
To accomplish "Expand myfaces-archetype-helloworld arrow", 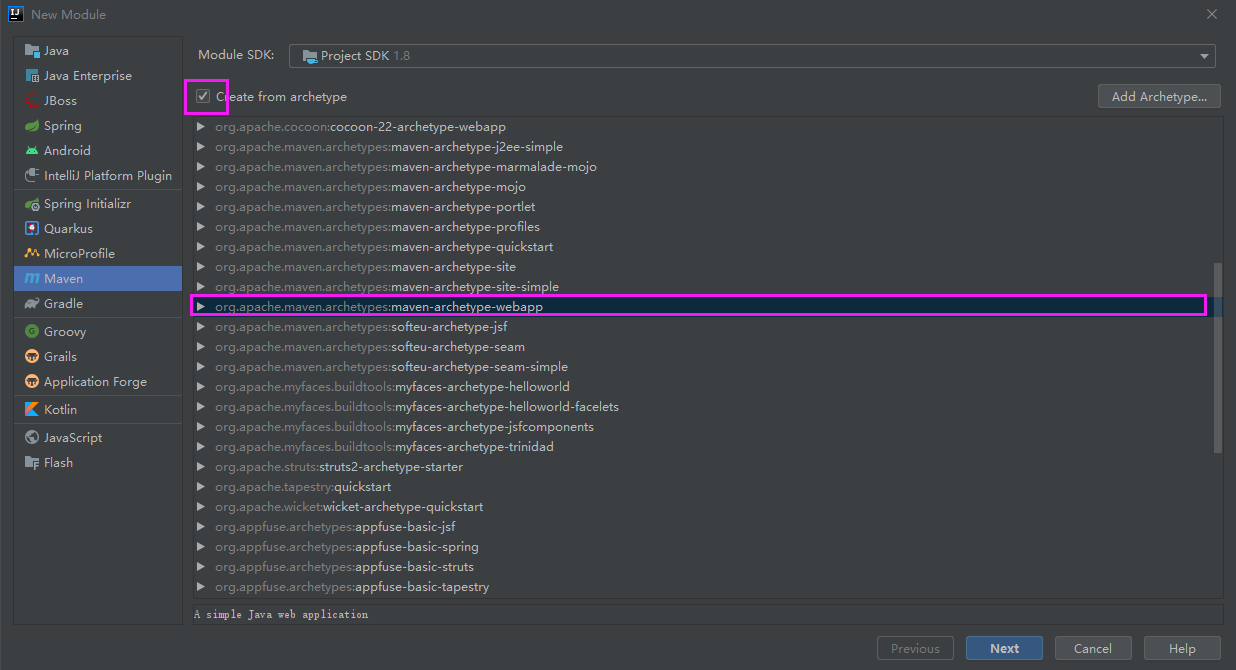I will (201, 387).
